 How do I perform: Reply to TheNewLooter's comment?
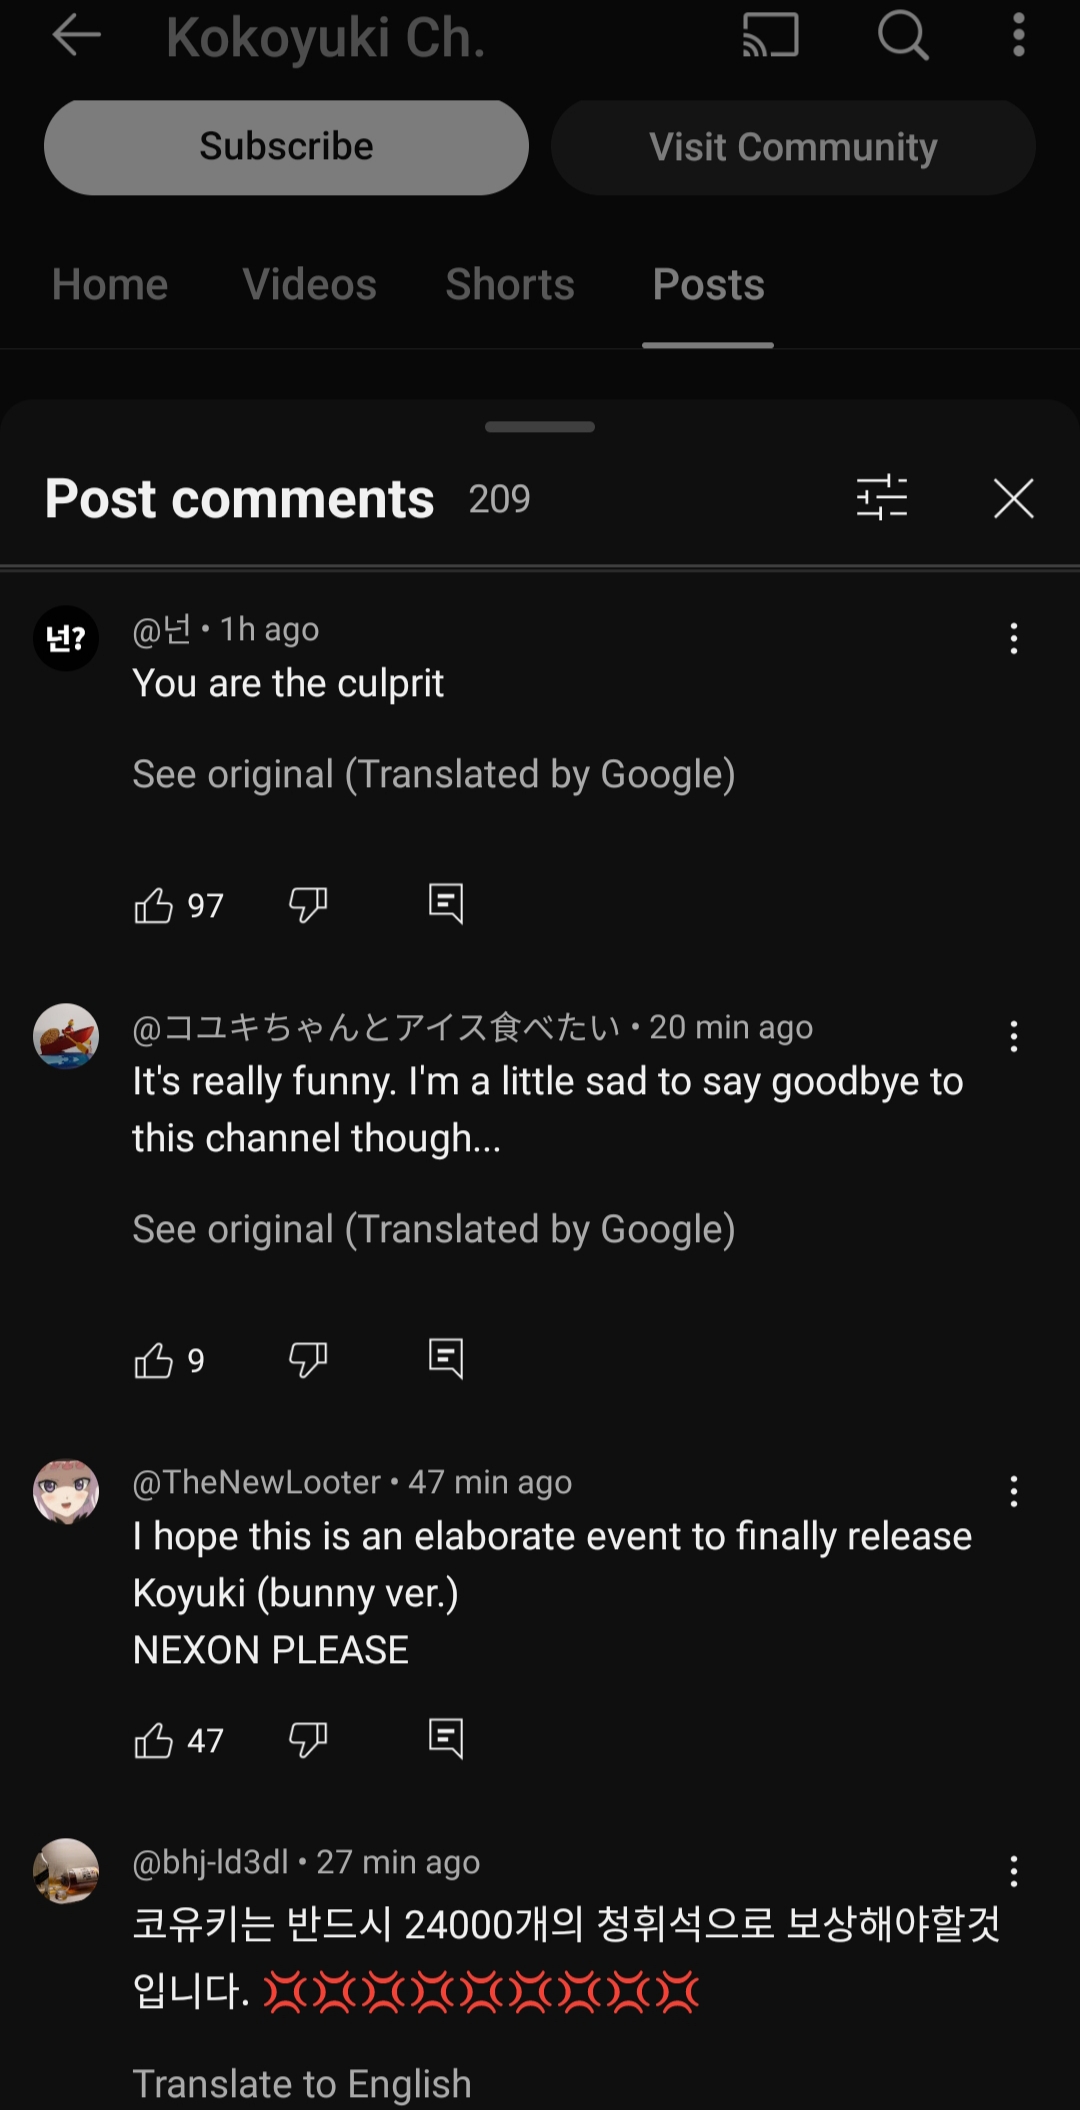(445, 1738)
